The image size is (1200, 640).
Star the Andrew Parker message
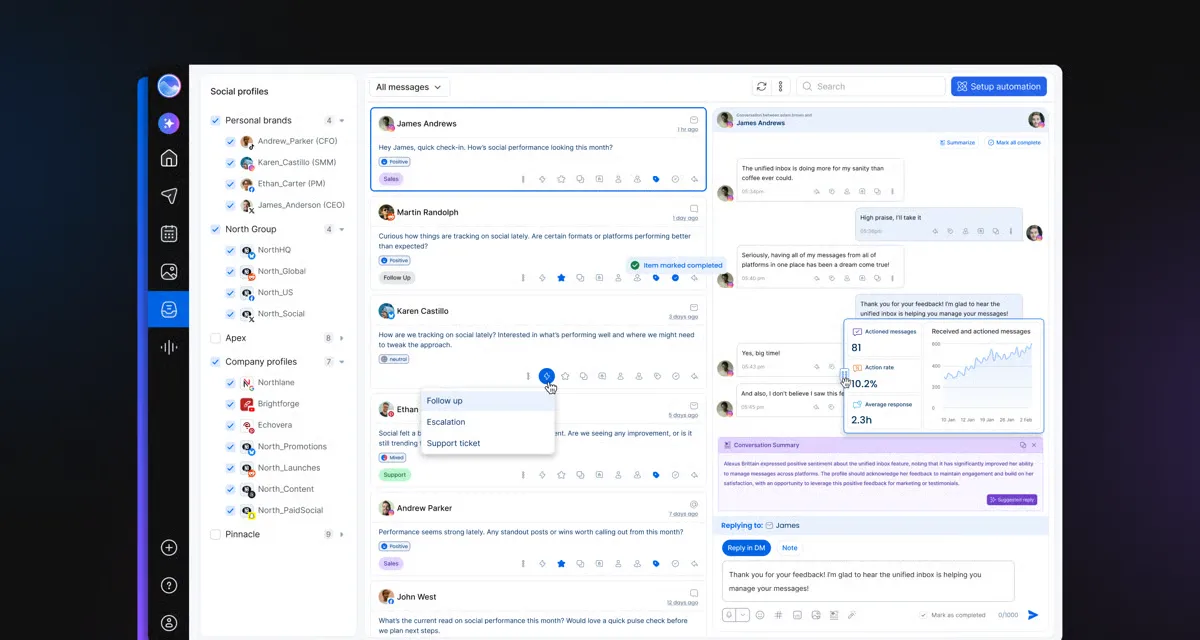coord(561,563)
